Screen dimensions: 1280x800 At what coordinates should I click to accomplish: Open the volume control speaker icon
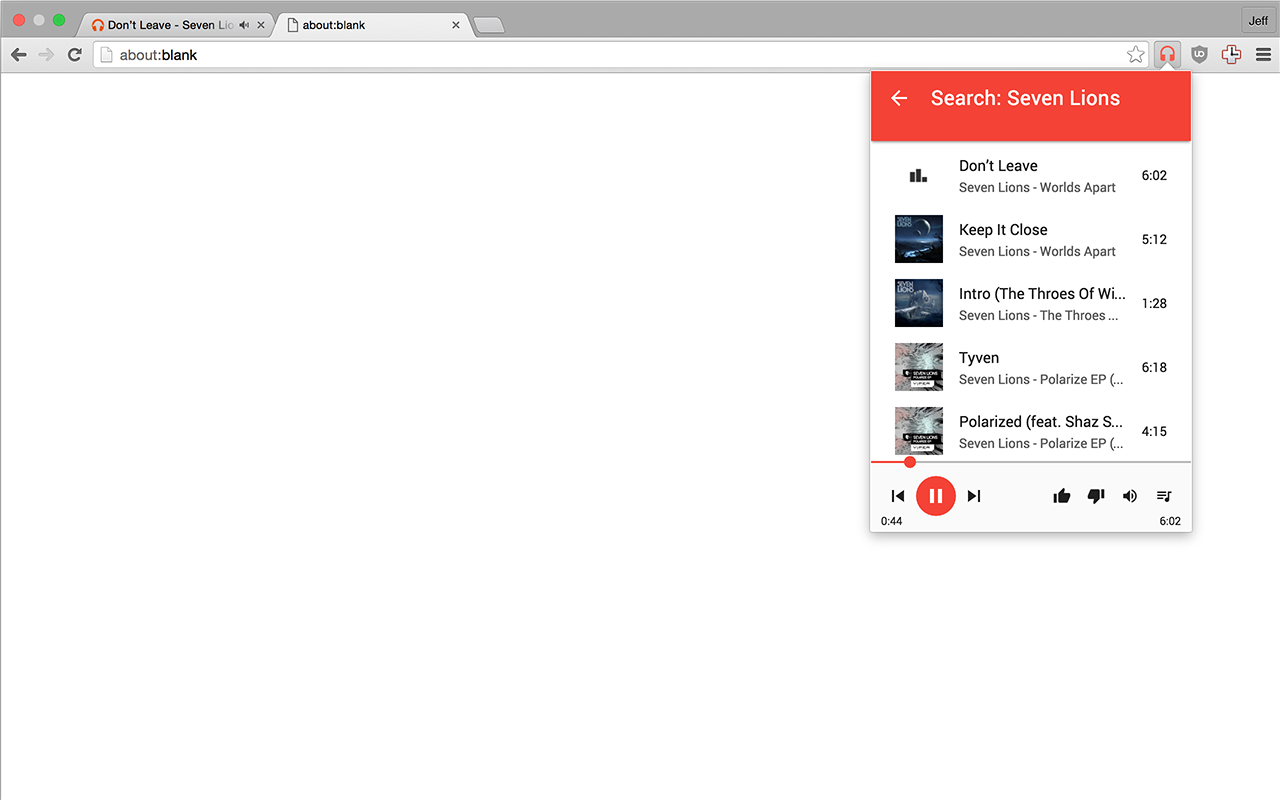click(x=1130, y=496)
